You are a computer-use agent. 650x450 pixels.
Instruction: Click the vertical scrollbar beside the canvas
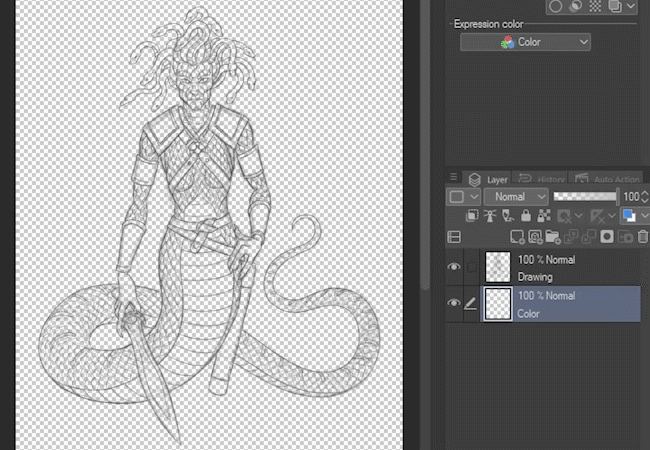click(x=425, y=145)
